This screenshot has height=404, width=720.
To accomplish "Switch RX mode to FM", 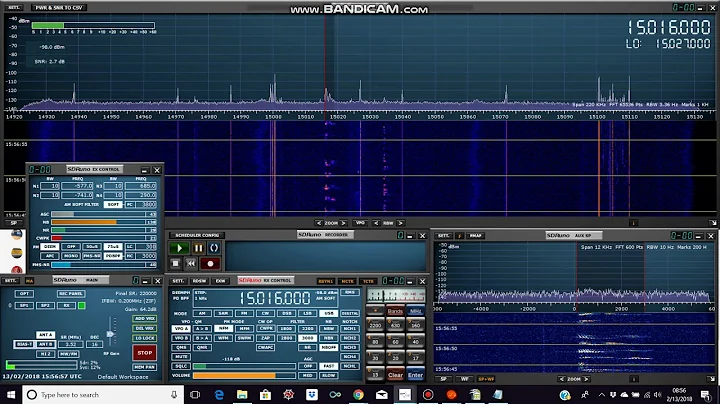I will pyautogui.click(x=244, y=313).
